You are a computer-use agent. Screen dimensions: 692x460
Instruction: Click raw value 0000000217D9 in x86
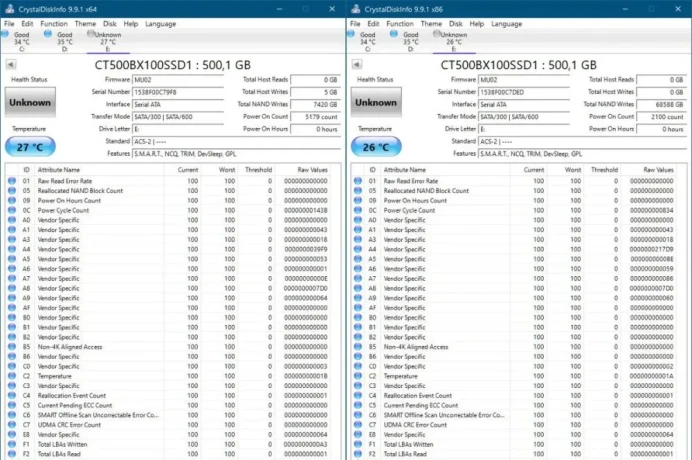coord(652,249)
